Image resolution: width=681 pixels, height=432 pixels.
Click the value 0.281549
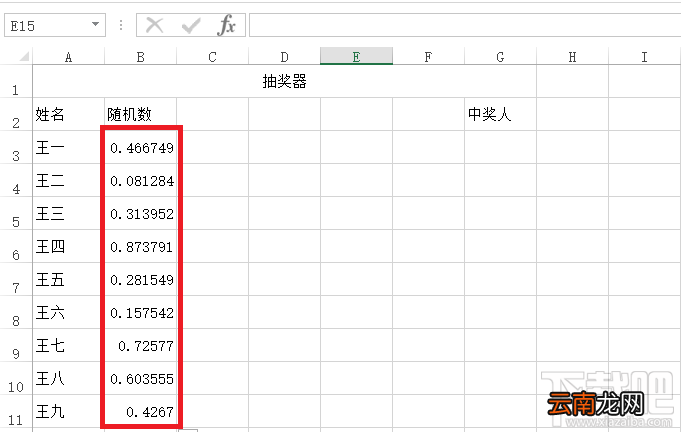pyautogui.click(x=142, y=280)
